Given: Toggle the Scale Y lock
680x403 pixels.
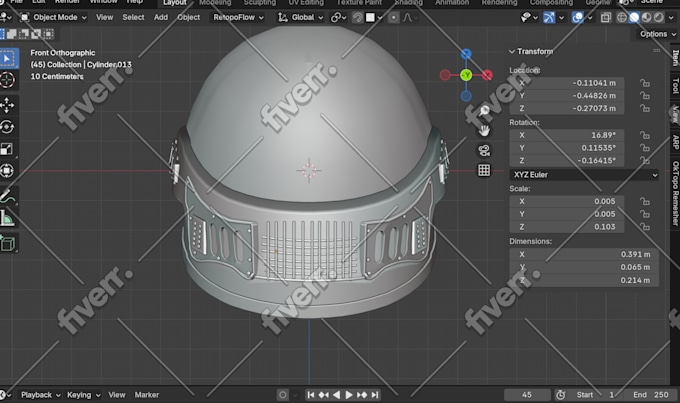Looking at the screenshot, I should pos(645,214).
